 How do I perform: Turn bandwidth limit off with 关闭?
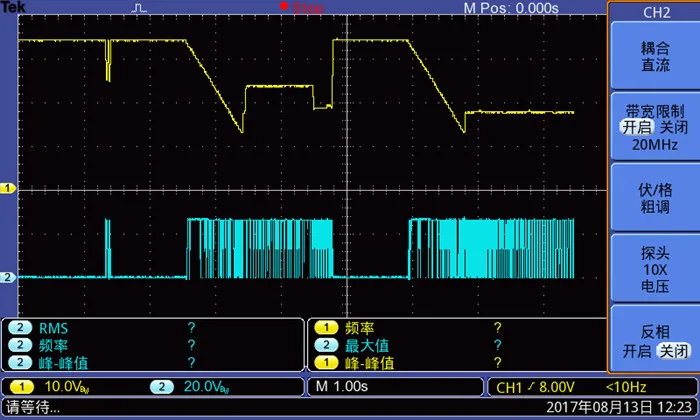pyautogui.click(x=674, y=127)
